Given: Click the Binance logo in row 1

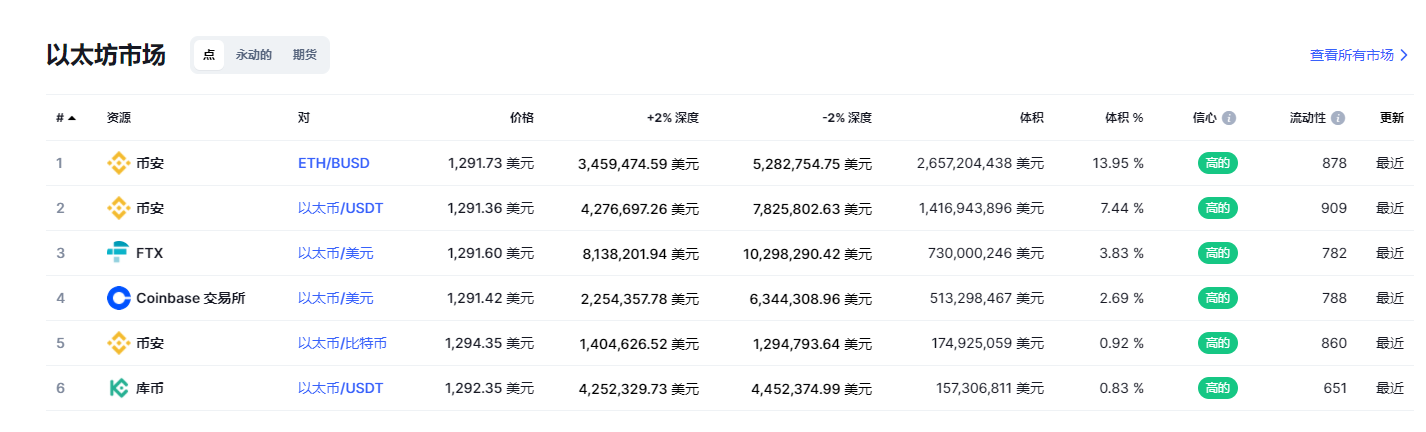Looking at the screenshot, I should pyautogui.click(x=118, y=163).
